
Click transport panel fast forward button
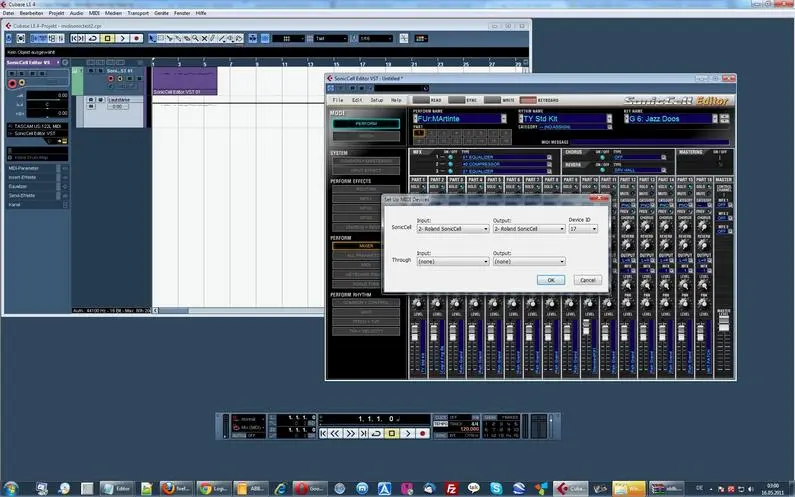(x=350, y=434)
